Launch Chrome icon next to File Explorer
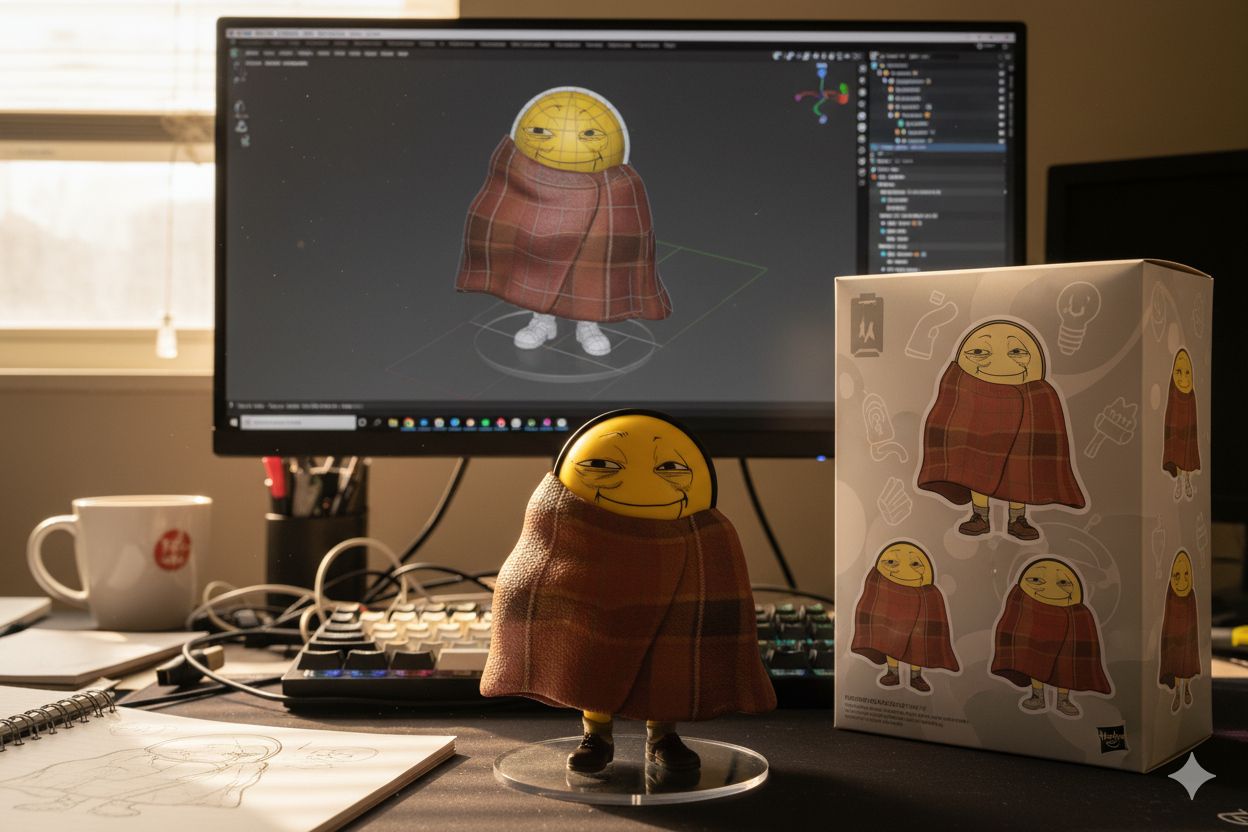The image size is (1248, 832). 408,422
